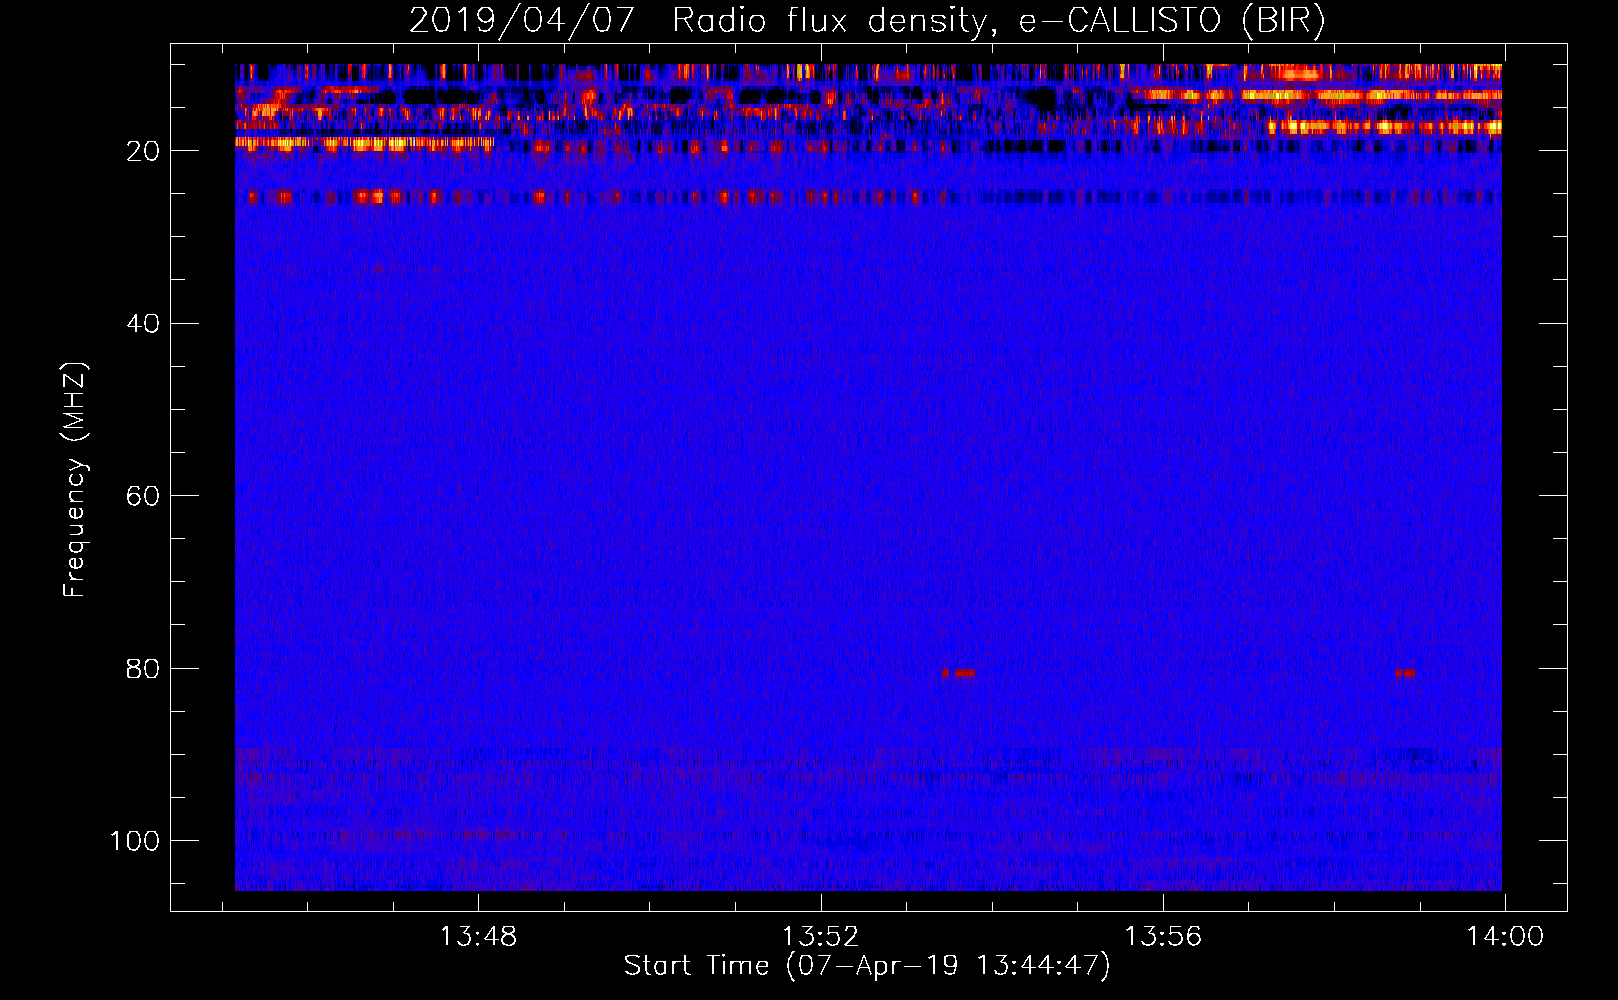Click the 20 frequency tick label
Screen dimensions: 1618x1000
coord(144,151)
